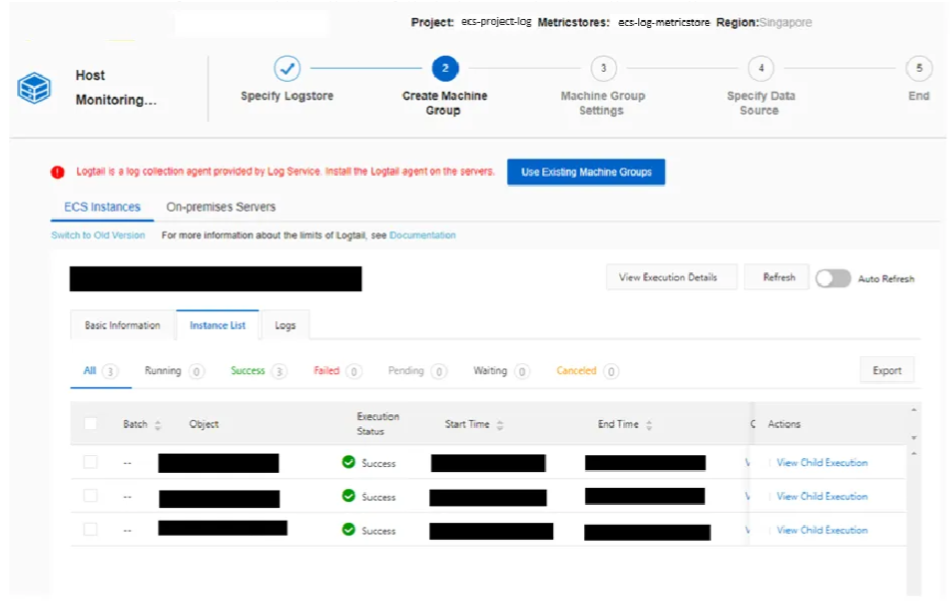Open the Documentation link
The image size is (950, 605).
(x=422, y=235)
